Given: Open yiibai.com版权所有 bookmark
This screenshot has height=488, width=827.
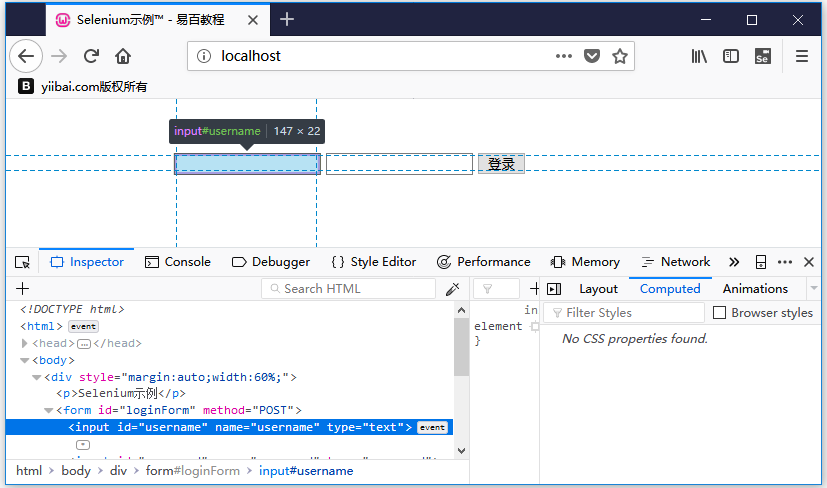Looking at the screenshot, I should click(83, 87).
